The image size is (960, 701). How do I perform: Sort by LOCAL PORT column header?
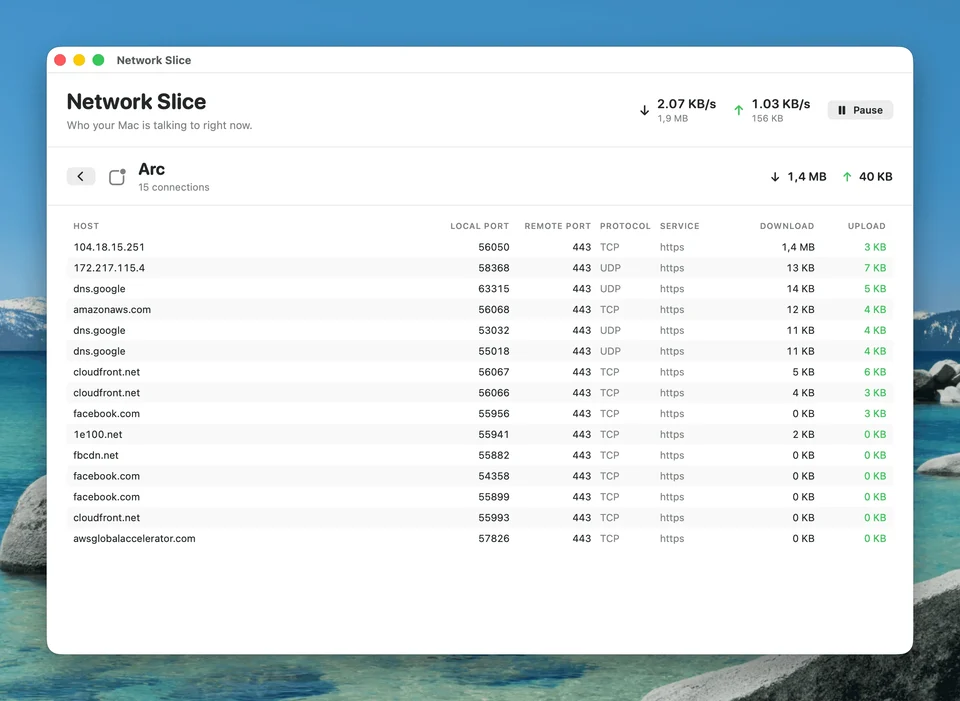click(x=479, y=226)
